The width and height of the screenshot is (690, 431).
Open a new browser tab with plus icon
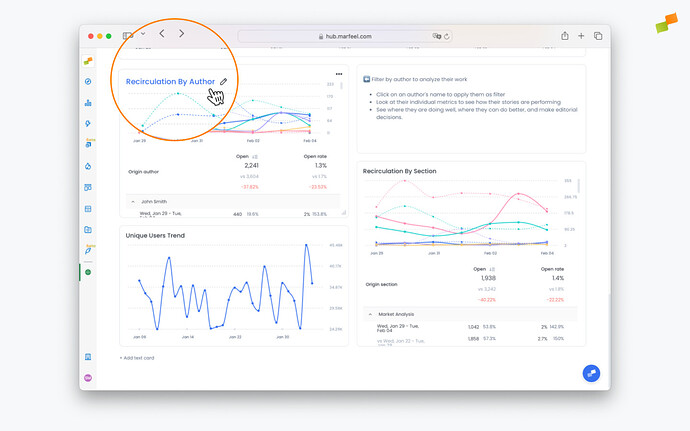click(x=581, y=36)
